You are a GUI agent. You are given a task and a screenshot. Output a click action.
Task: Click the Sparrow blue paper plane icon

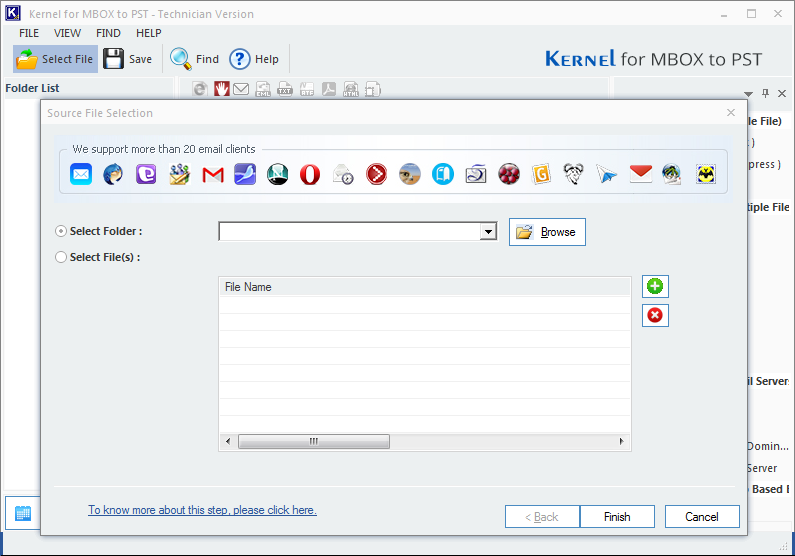click(x=606, y=175)
